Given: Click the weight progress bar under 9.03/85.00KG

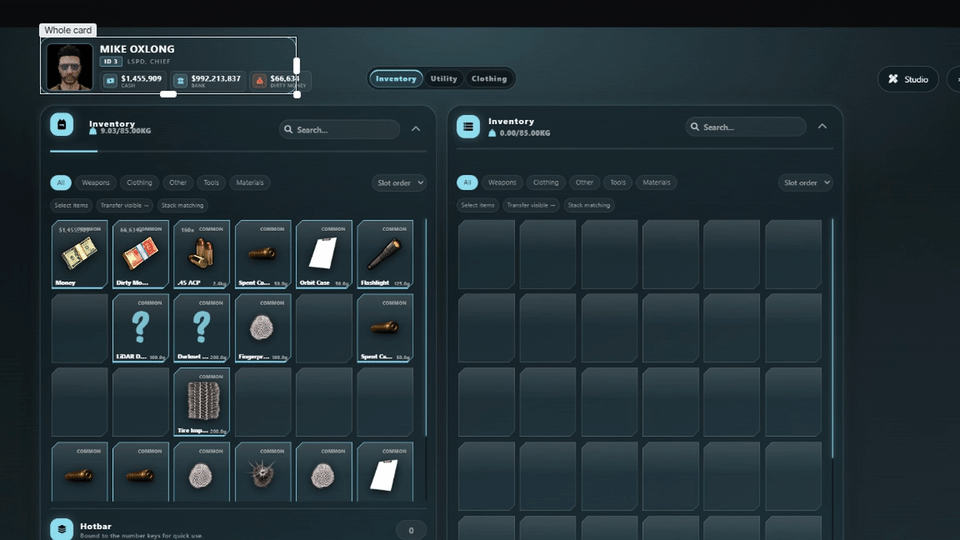Looking at the screenshot, I should click(x=238, y=151).
